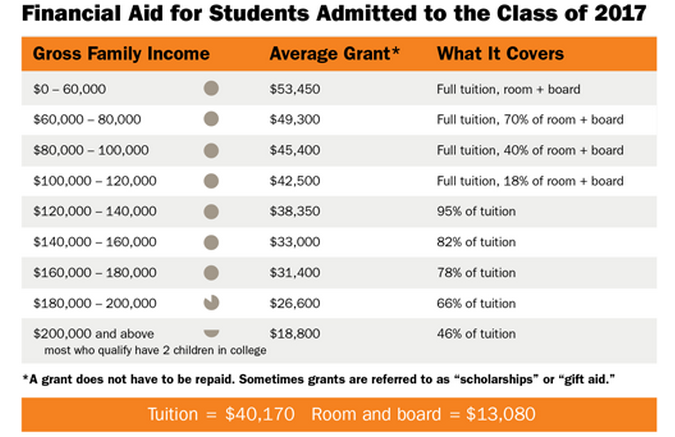Click the pie icon beside $80,000 – 100,000
Screen dimensions: 675x437
point(211,150)
